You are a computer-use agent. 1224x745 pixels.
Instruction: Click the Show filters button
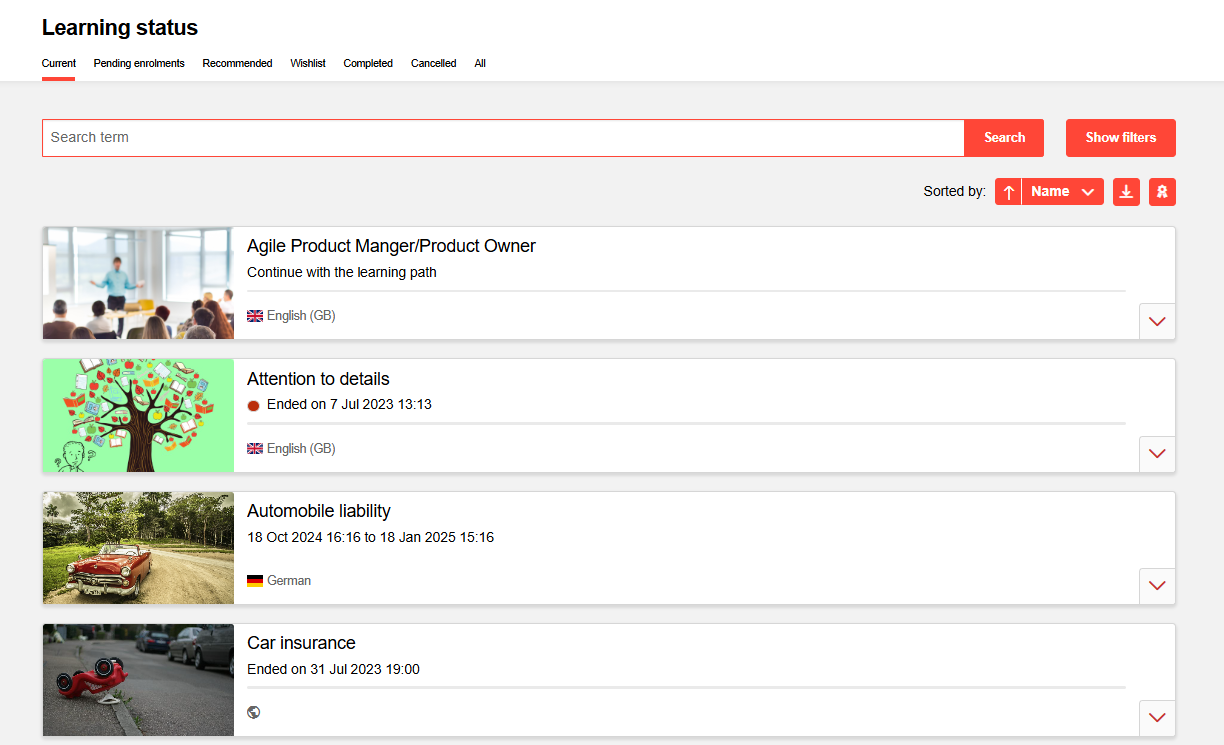[x=1120, y=138]
